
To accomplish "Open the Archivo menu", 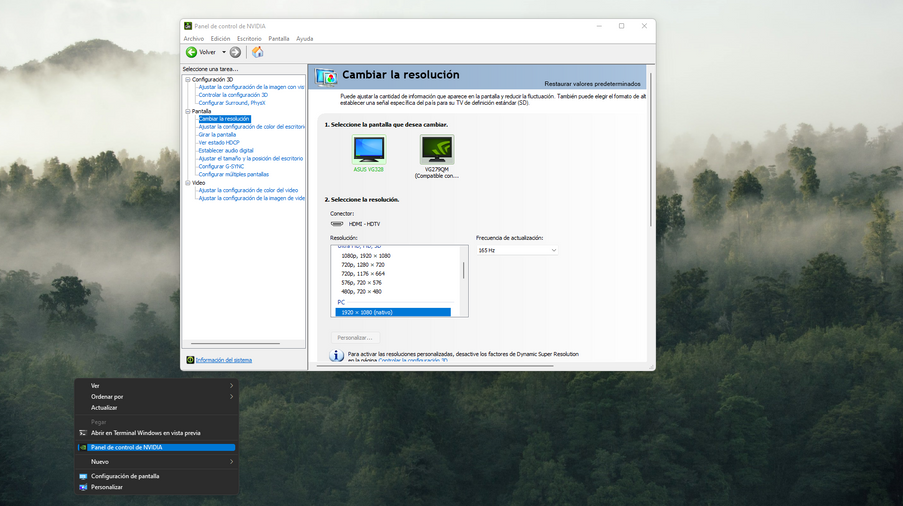I will click(x=194, y=39).
